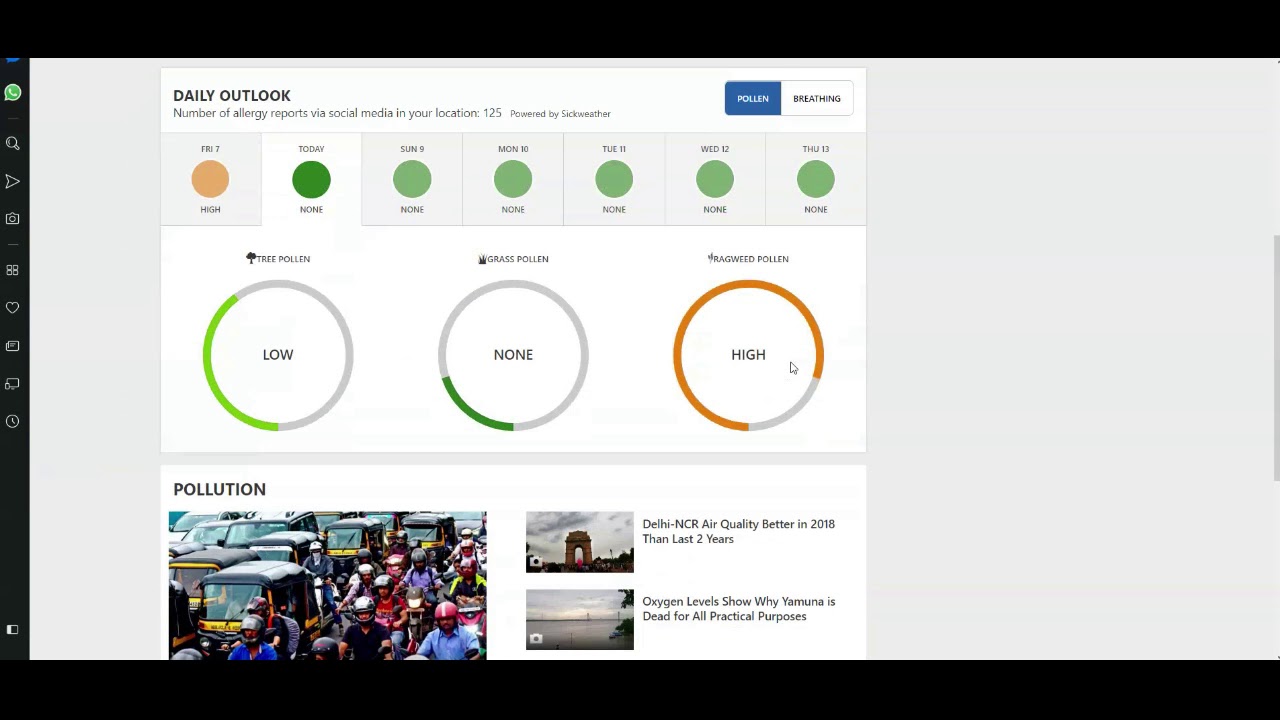This screenshot has width=1280, height=720.
Task: Open history clock icon in sidebar
Action: pos(13,421)
